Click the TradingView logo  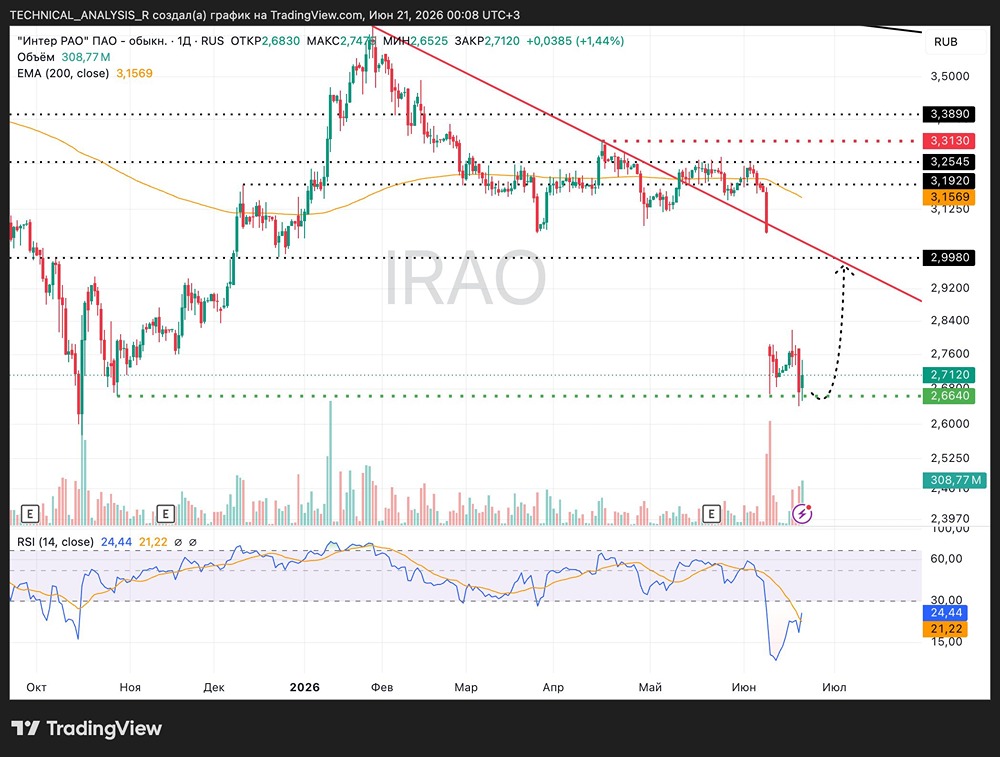tap(87, 728)
